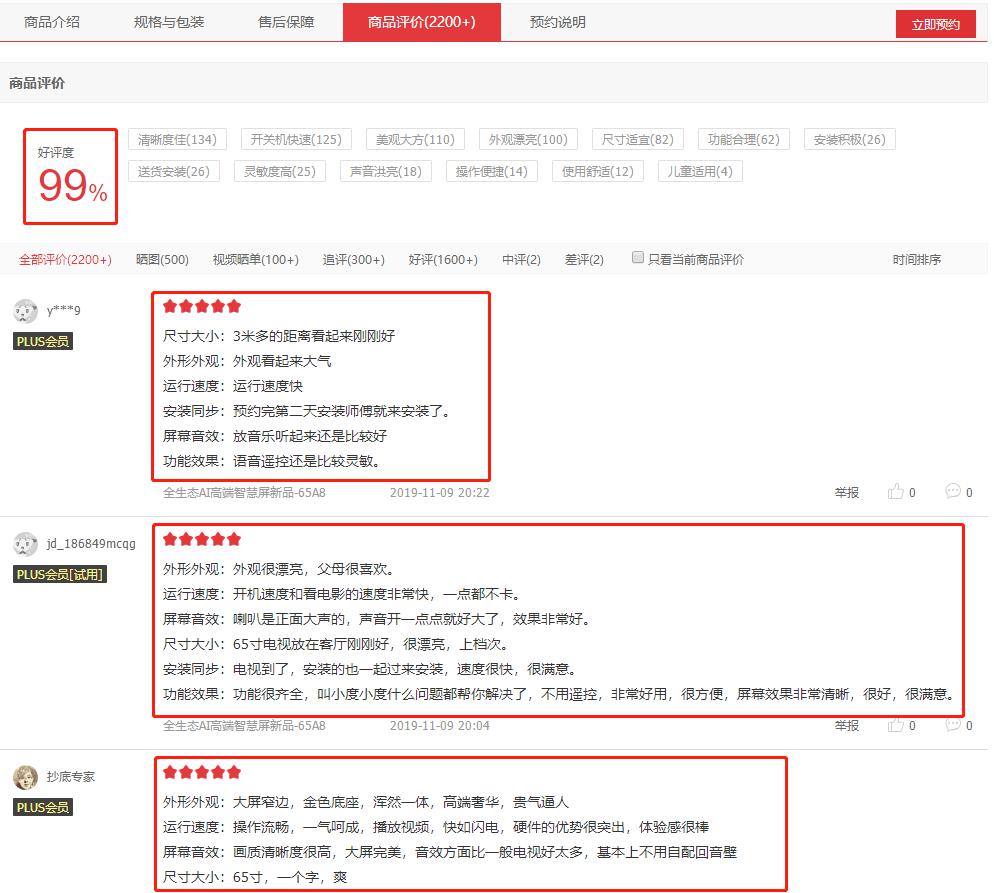Click avatar of user 抄底专家
Image resolution: width=994 pixels, height=893 pixels.
point(25,778)
